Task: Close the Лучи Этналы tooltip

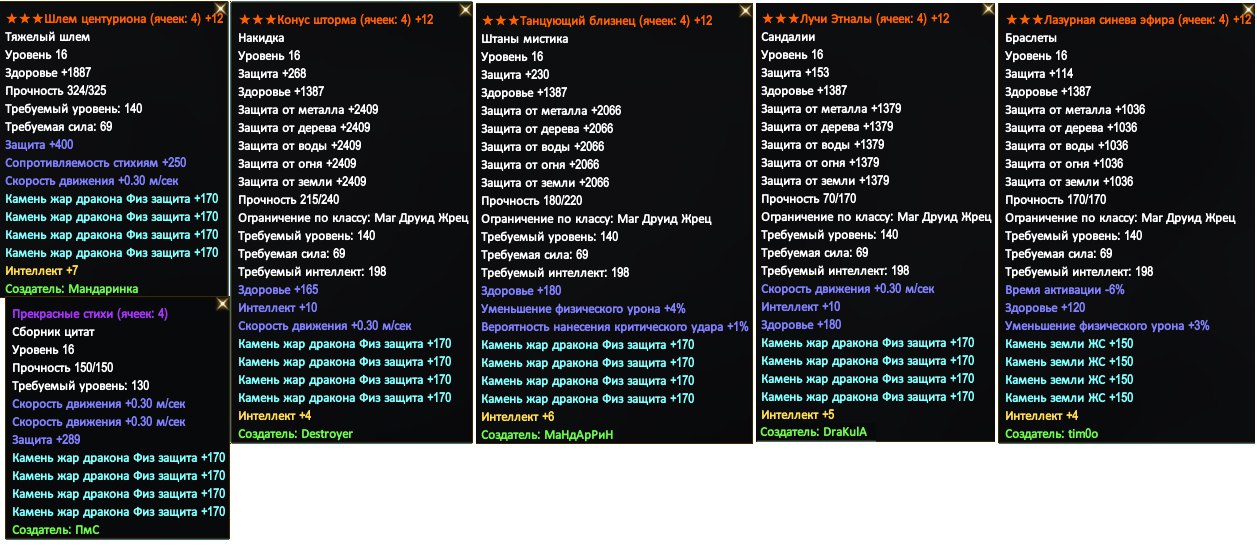Action: click(988, 9)
